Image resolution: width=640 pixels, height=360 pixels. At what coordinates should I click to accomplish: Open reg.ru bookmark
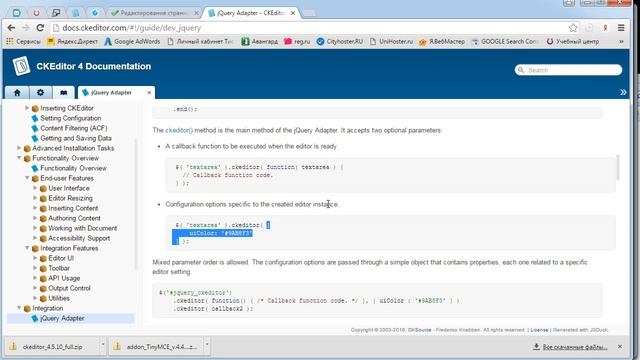[x=297, y=41]
